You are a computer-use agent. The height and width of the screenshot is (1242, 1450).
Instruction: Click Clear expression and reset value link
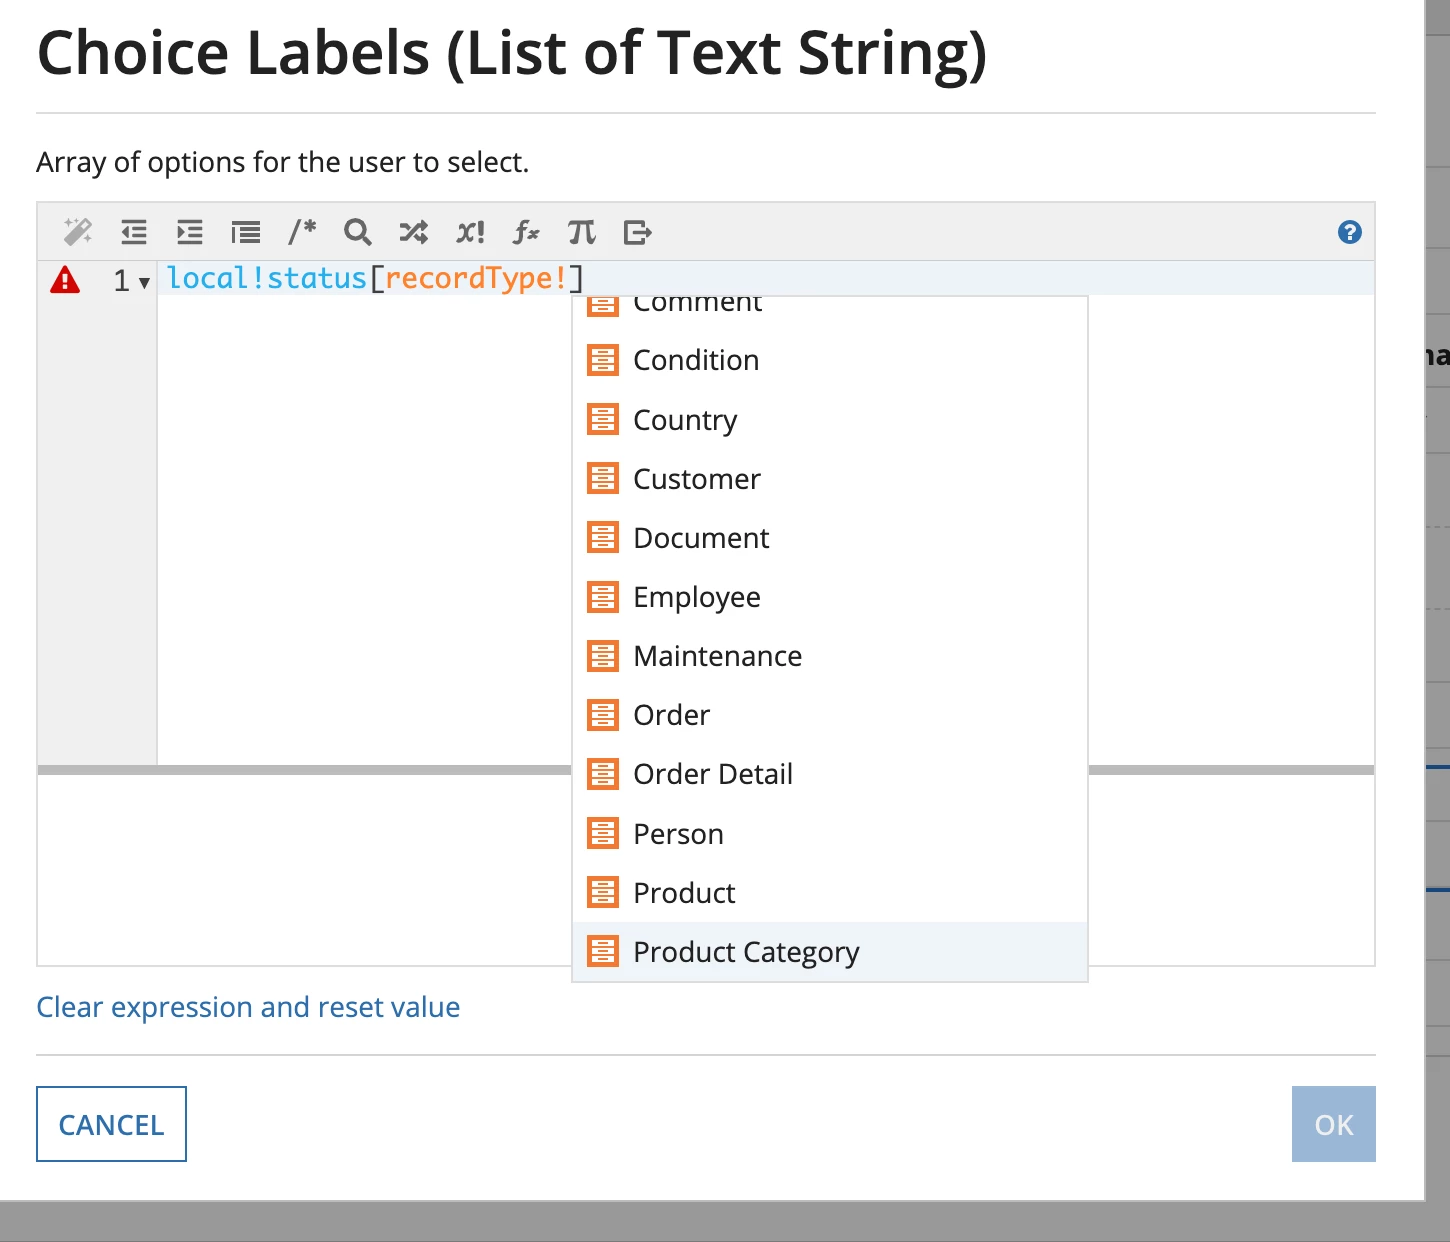pos(248,1007)
